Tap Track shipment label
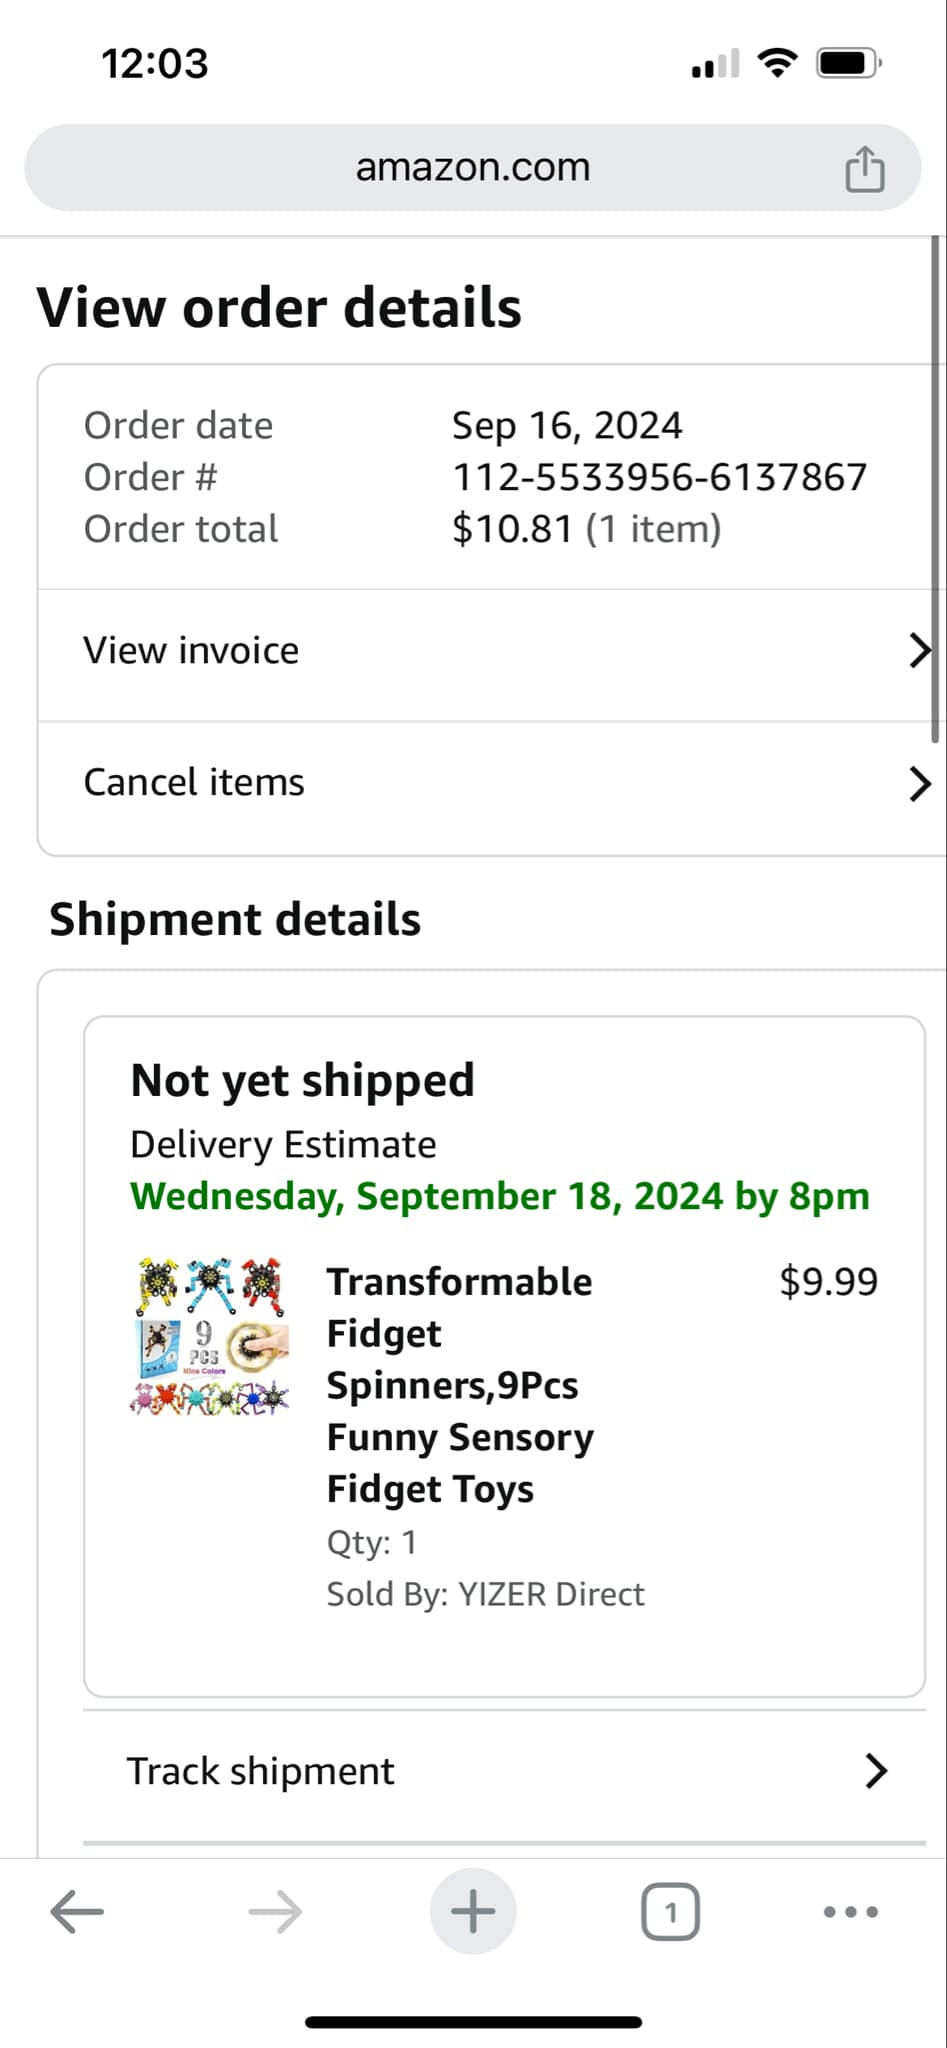 260,1771
